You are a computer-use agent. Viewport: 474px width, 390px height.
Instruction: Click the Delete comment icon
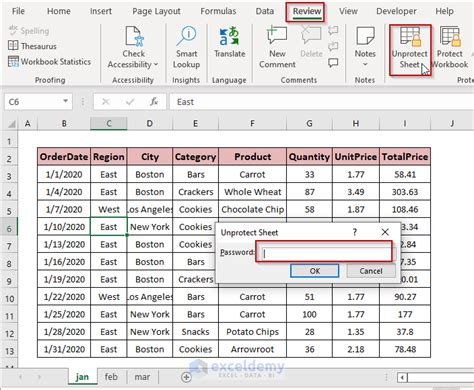pyautogui.click(x=311, y=35)
